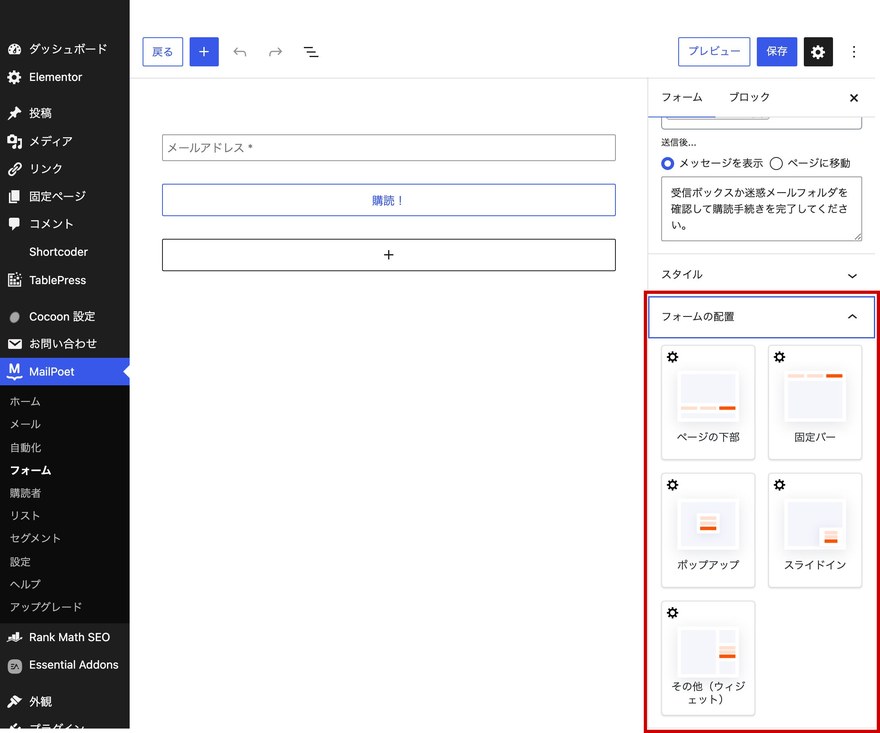
Task: Click the MailPoet M logo icon
Action: click(15, 371)
